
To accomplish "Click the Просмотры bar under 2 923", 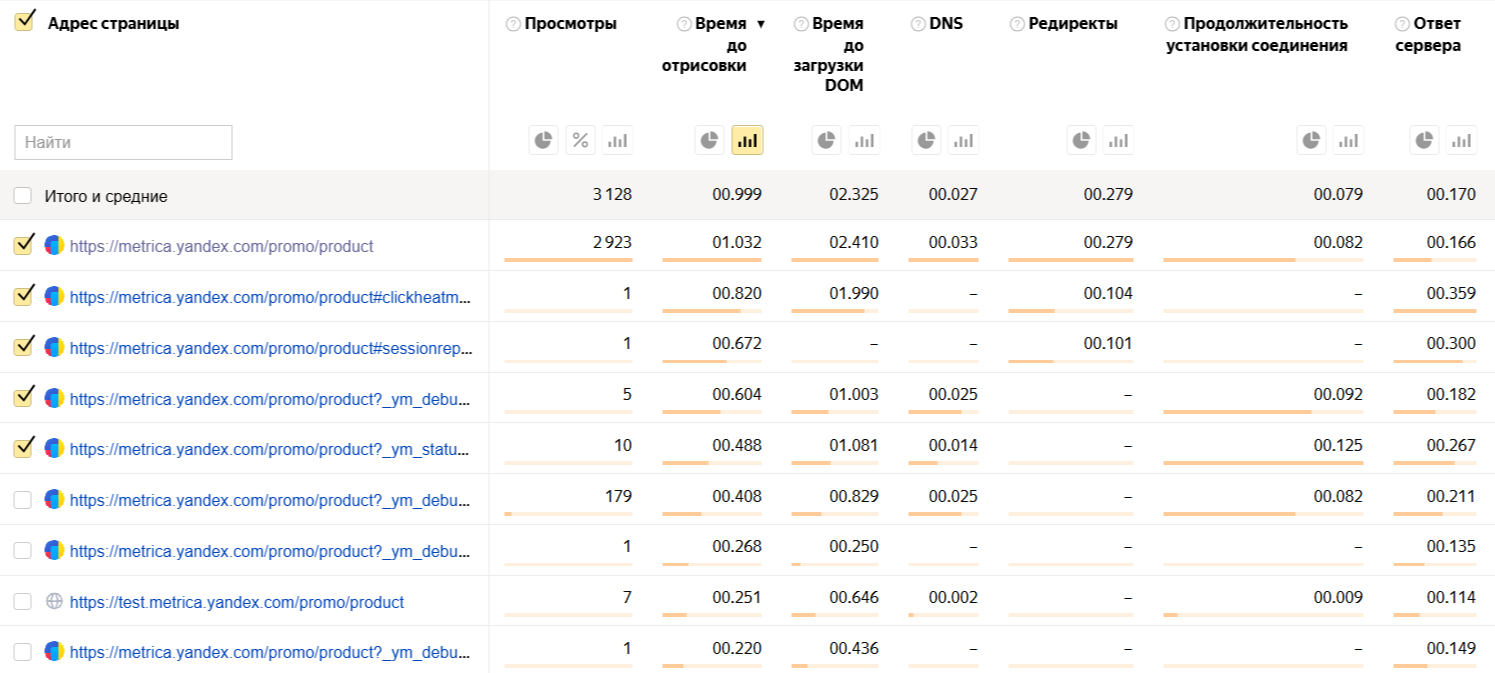I will click(x=568, y=260).
